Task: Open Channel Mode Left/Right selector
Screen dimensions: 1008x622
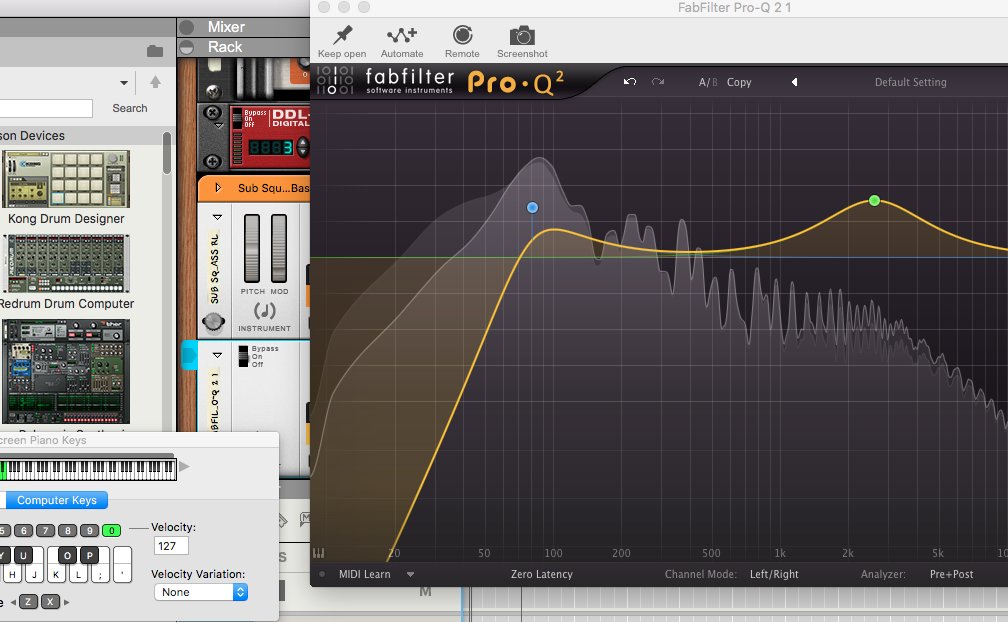Action: [x=774, y=574]
